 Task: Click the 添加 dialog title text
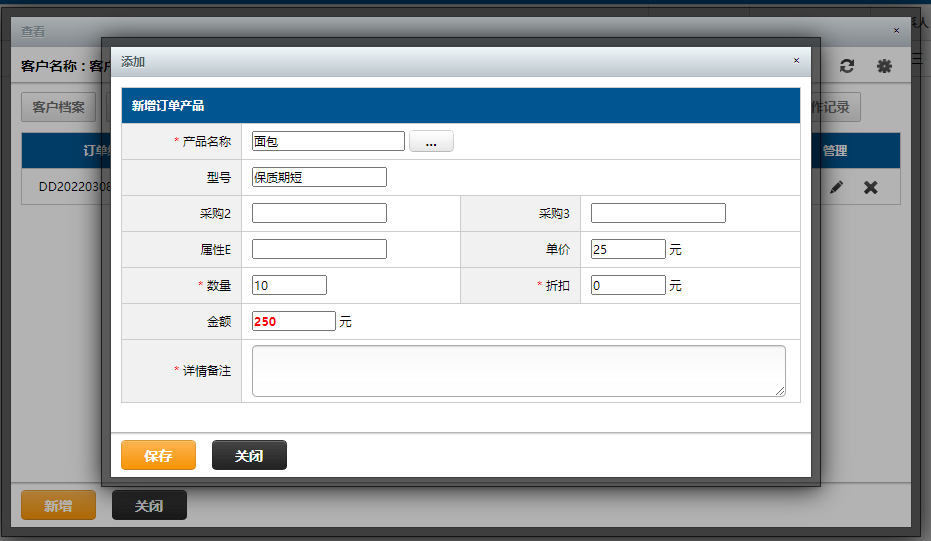[x=133, y=62]
